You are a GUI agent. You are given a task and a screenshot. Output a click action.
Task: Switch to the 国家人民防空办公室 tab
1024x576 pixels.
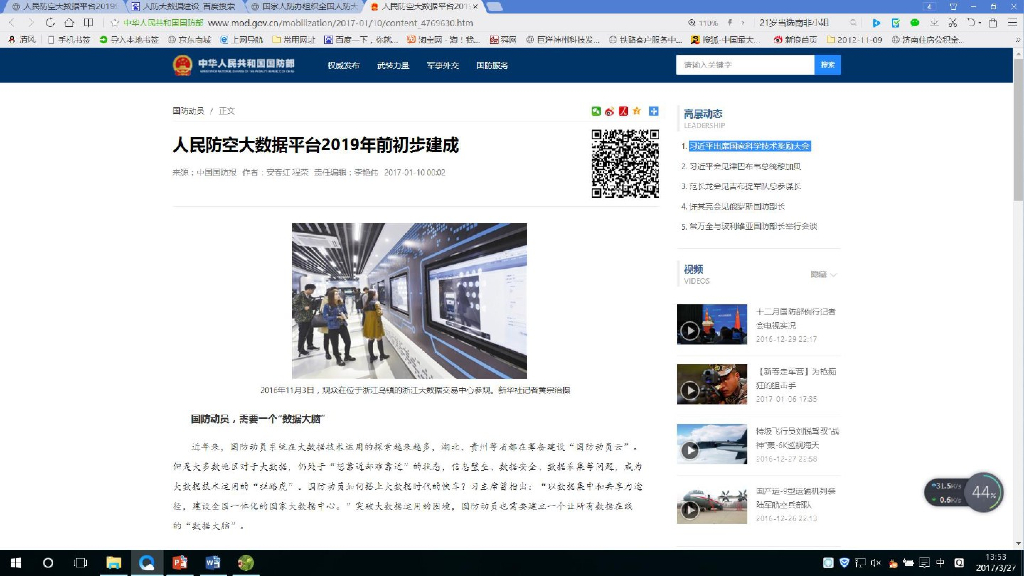click(x=304, y=6)
